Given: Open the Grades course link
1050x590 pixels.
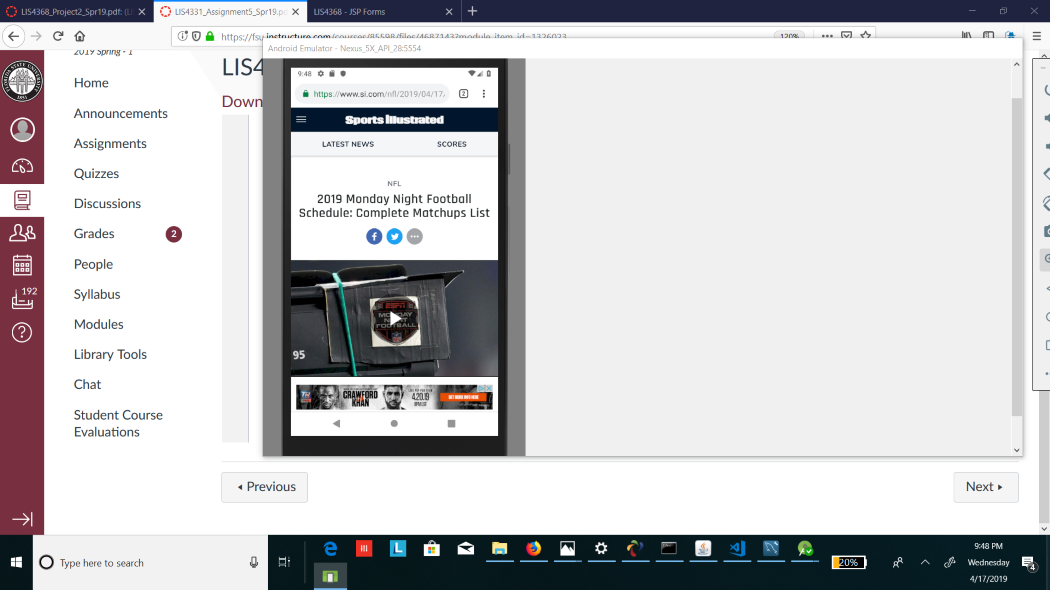Looking at the screenshot, I should click(x=94, y=233).
